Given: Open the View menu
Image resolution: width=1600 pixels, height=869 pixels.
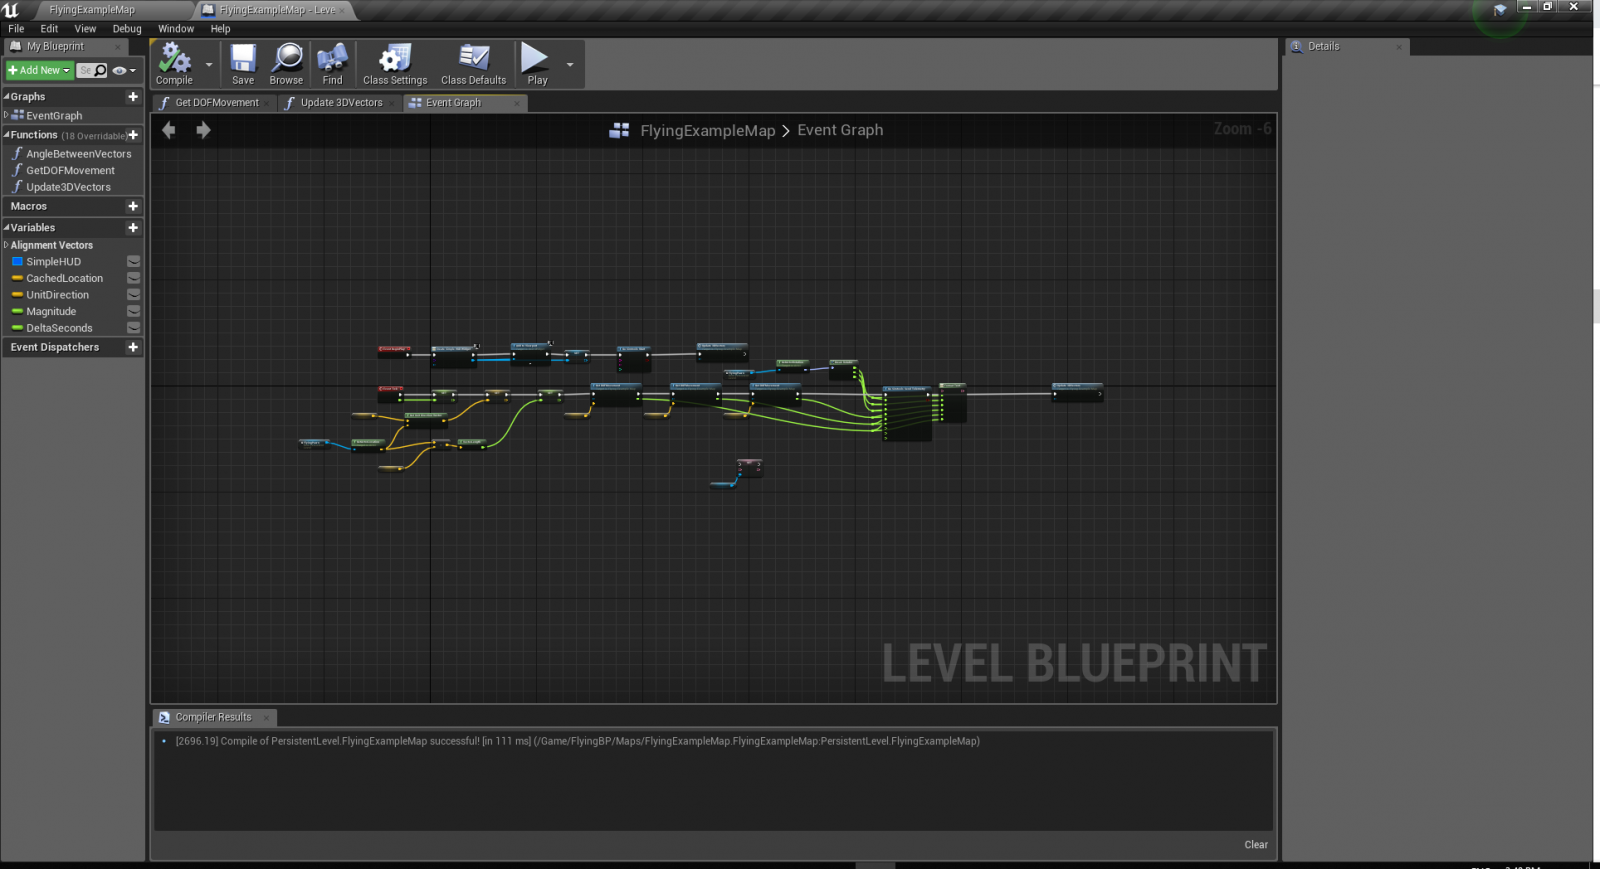Looking at the screenshot, I should (85, 29).
